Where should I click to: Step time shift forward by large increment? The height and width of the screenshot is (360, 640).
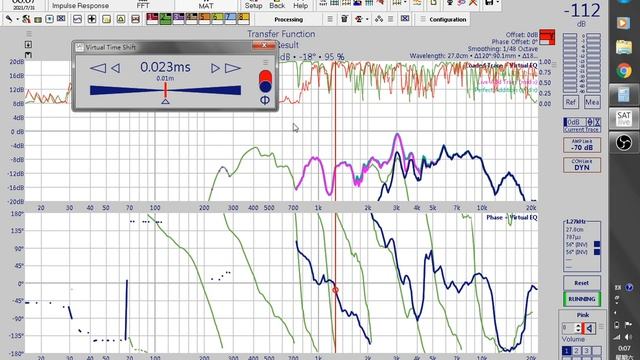click(233, 68)
